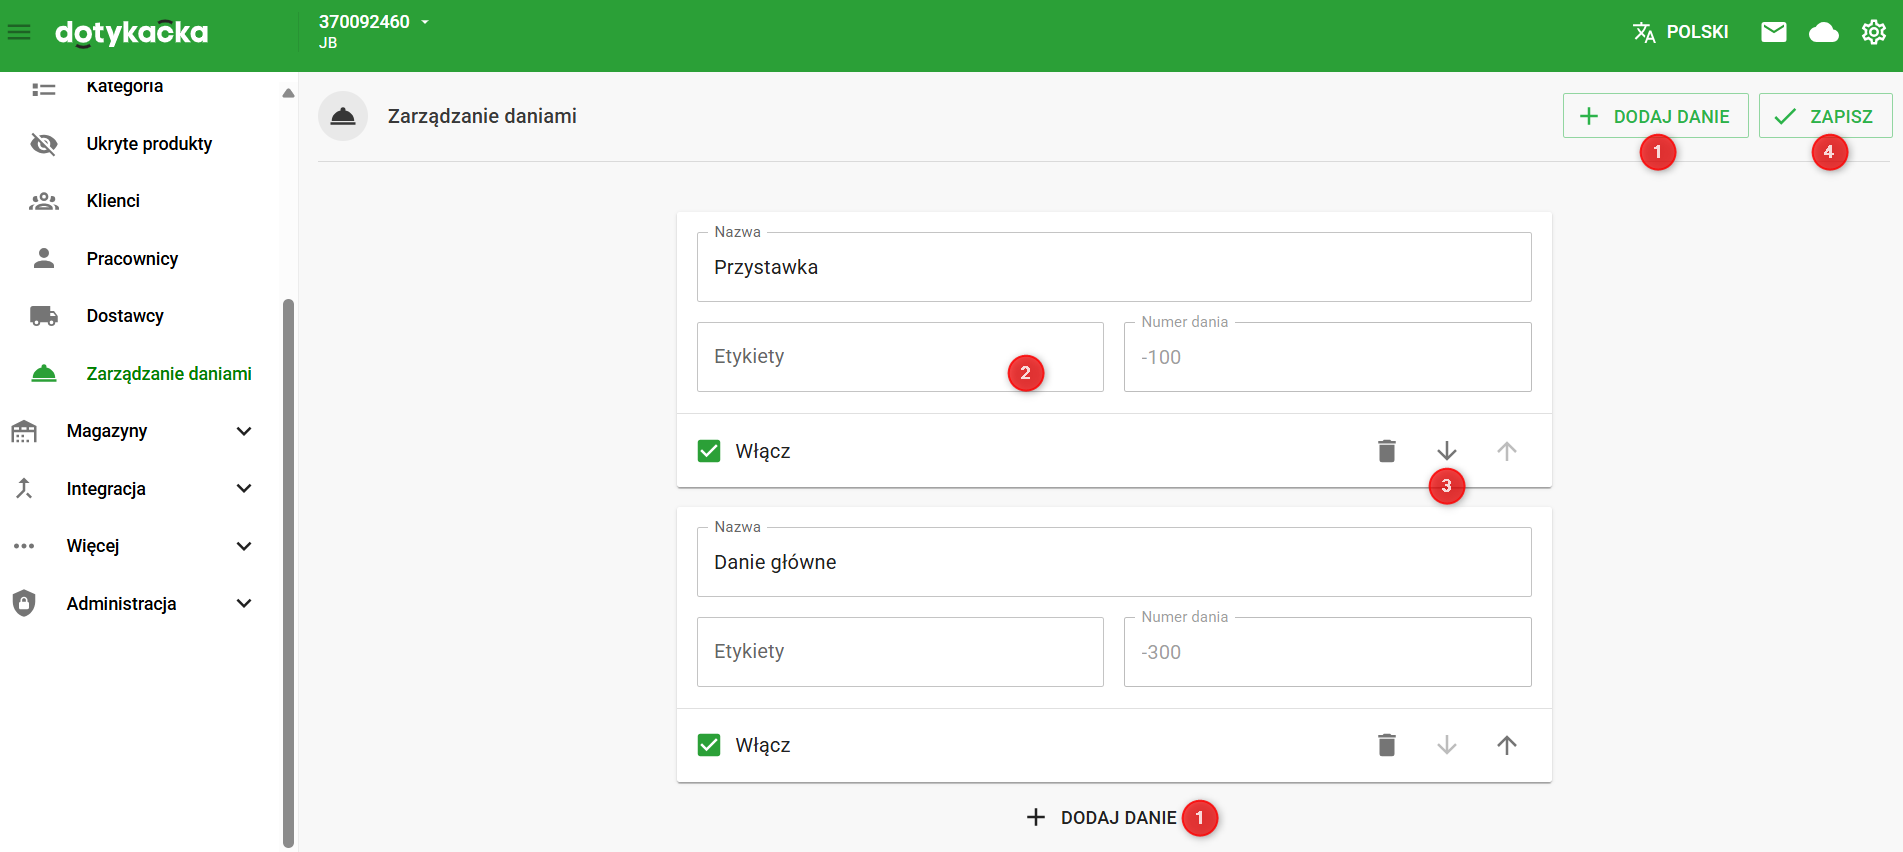
Task: Open the hamburger navigation menu
Action: 19,33
